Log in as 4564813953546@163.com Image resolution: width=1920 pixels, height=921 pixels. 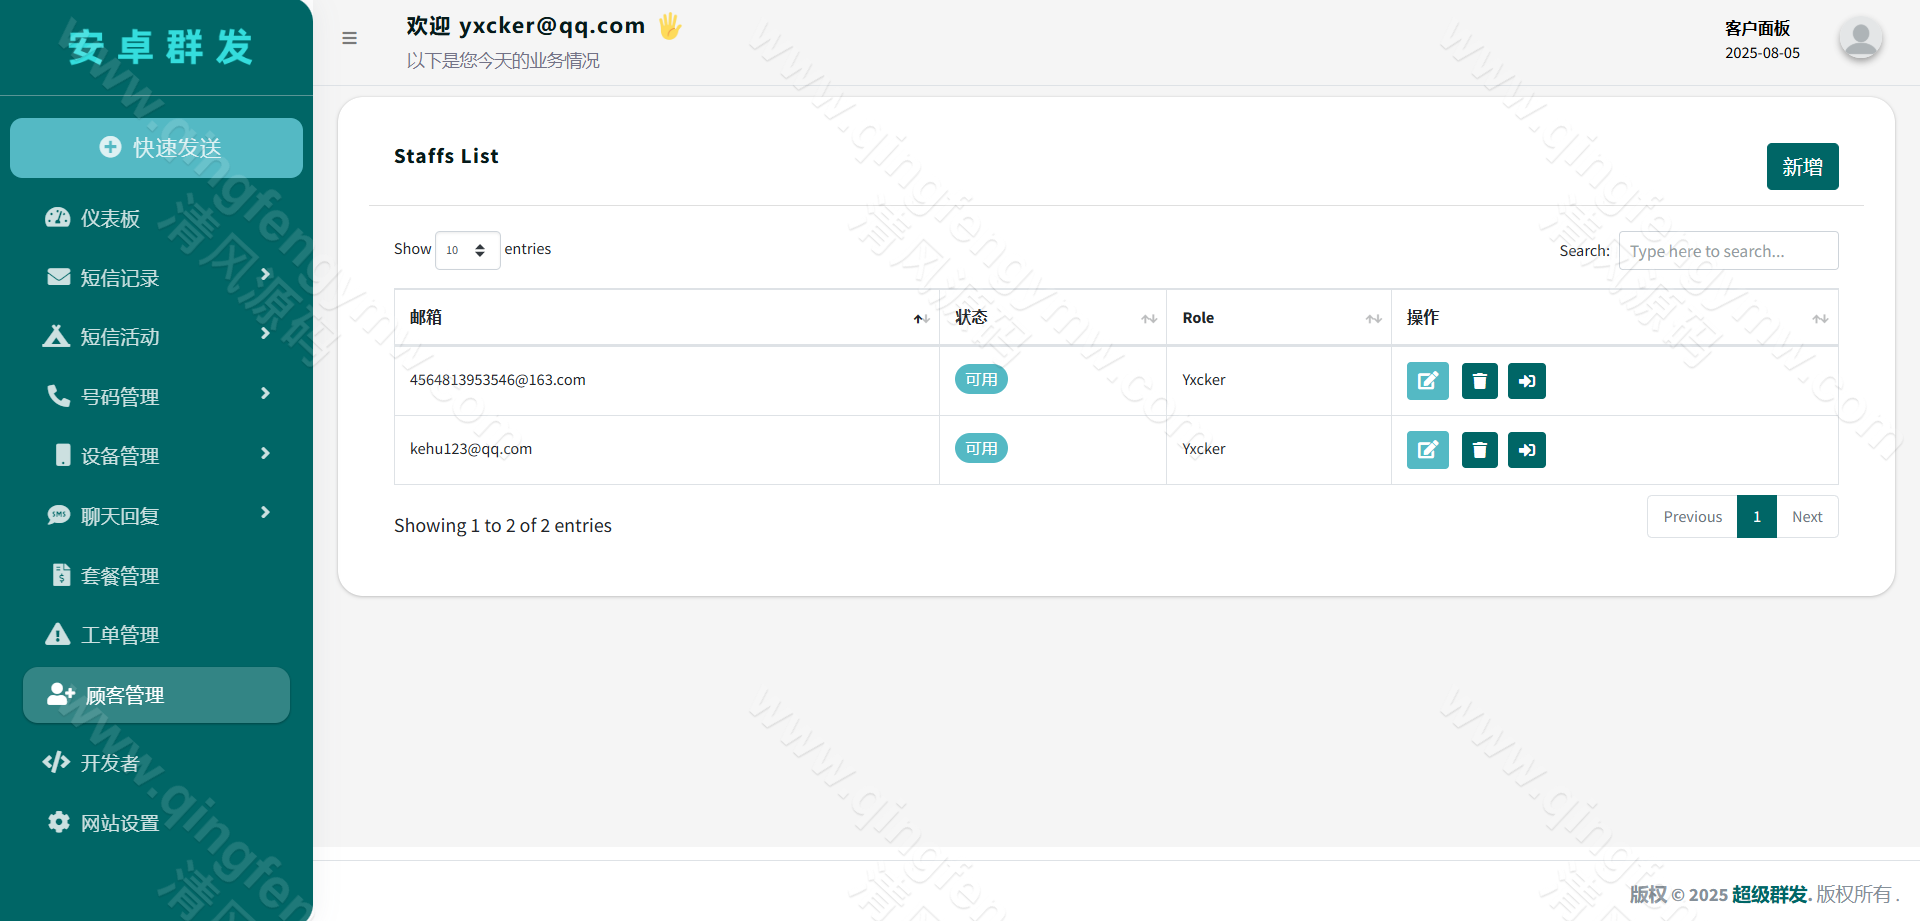click(x=1527, y=381)
